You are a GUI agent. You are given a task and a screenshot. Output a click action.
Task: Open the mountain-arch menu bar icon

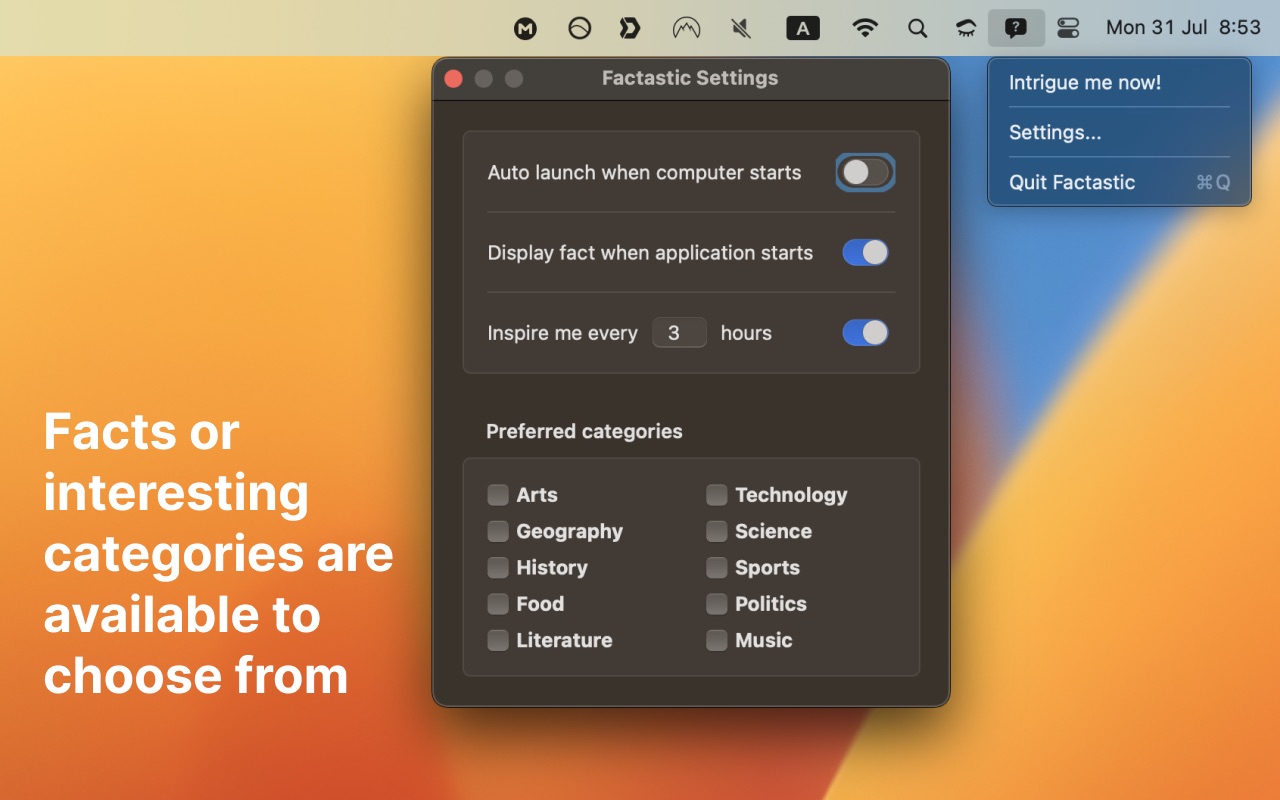(x=686, y=28)
